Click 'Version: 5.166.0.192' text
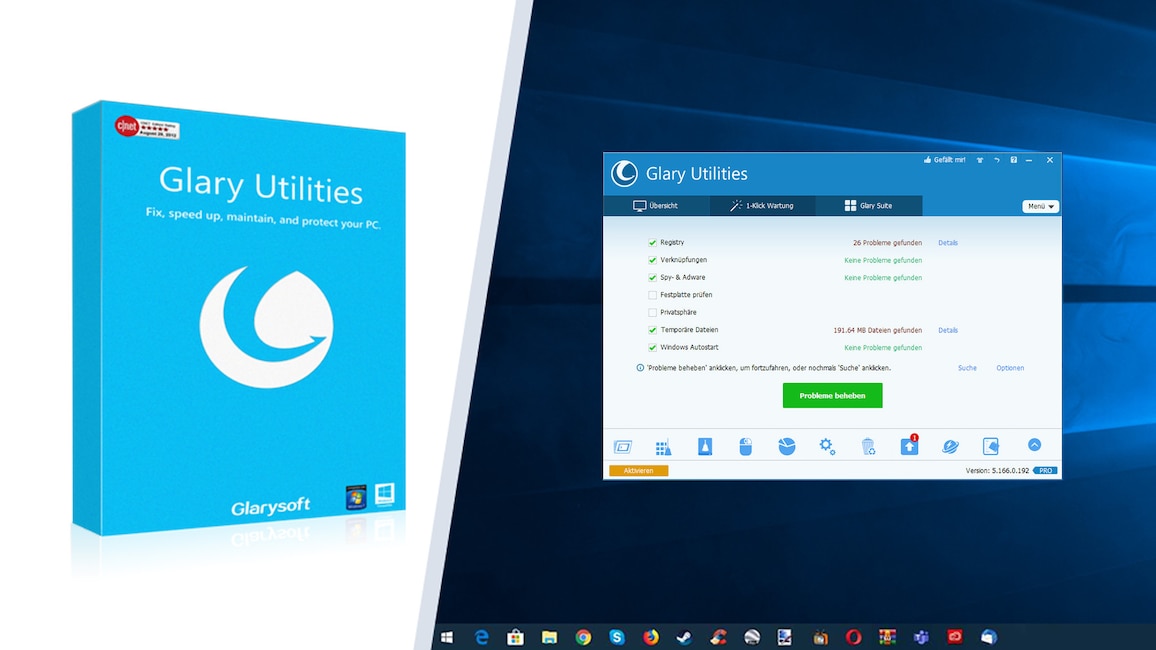 tap(997, 470)
